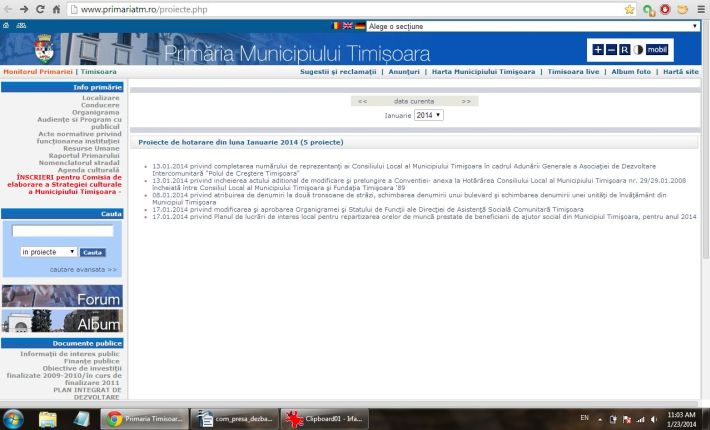Click the Cauta search button
This screenshot has width=710, height=430.
pyautogui.click(x=92, y=253)
